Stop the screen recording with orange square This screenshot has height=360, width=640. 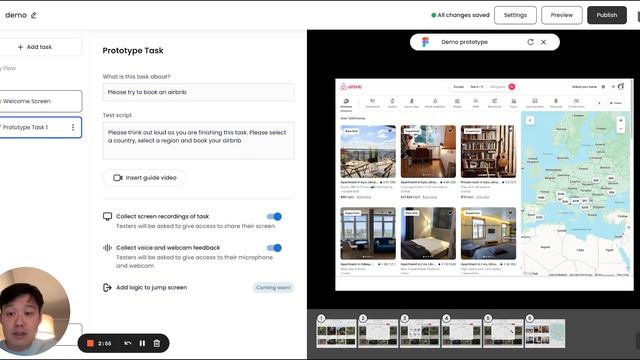coord(90,343)
